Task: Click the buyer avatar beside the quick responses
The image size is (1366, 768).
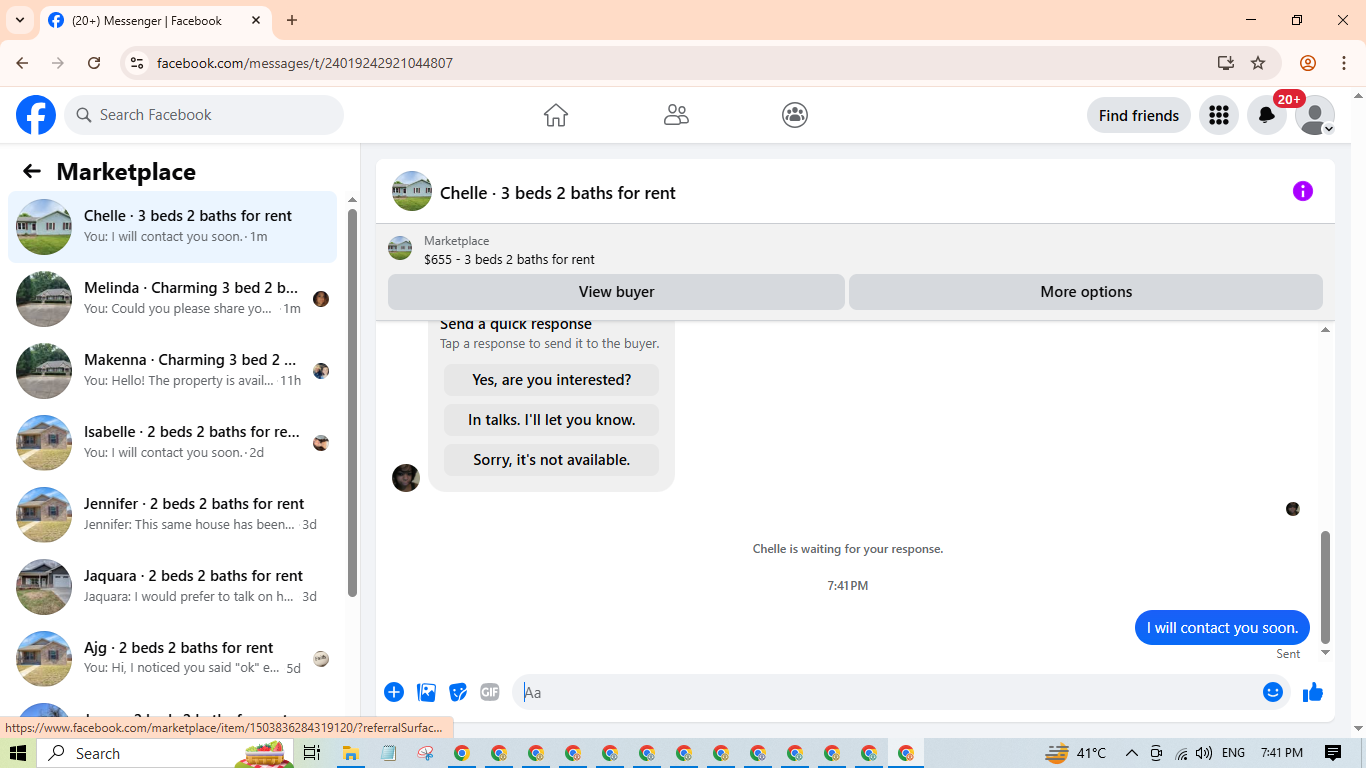Action: click(x=406, y=478)
